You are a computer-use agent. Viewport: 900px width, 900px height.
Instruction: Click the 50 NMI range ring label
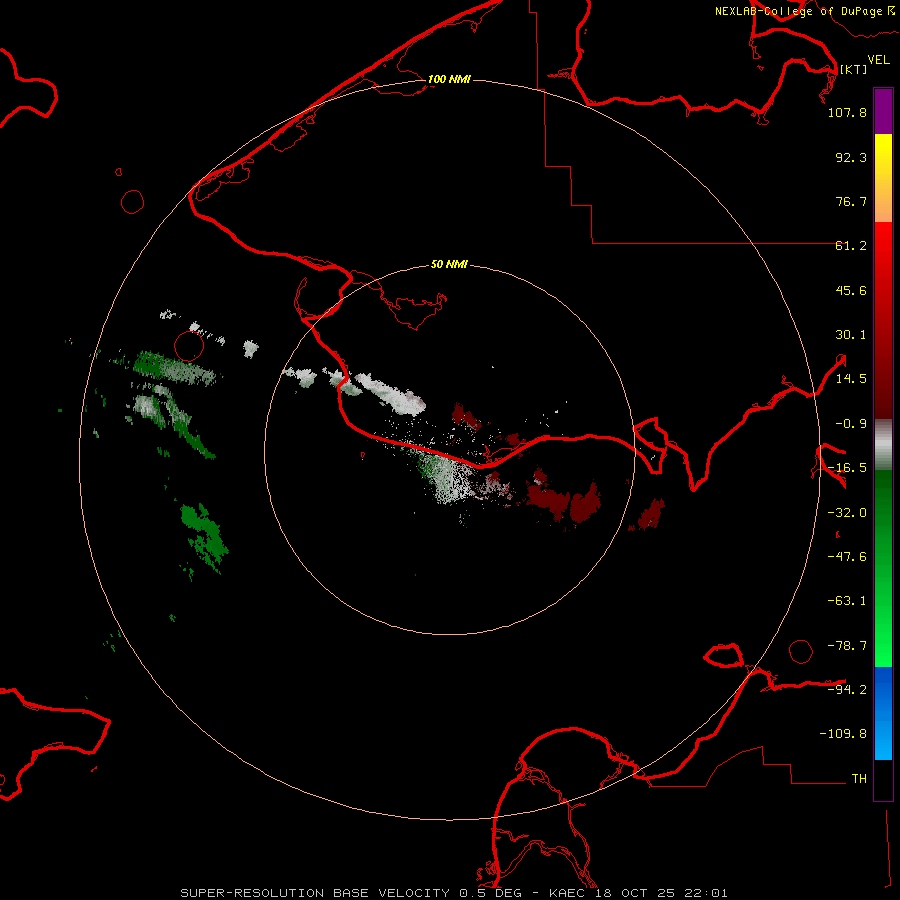pyautogui.click(x=449, y=264)
